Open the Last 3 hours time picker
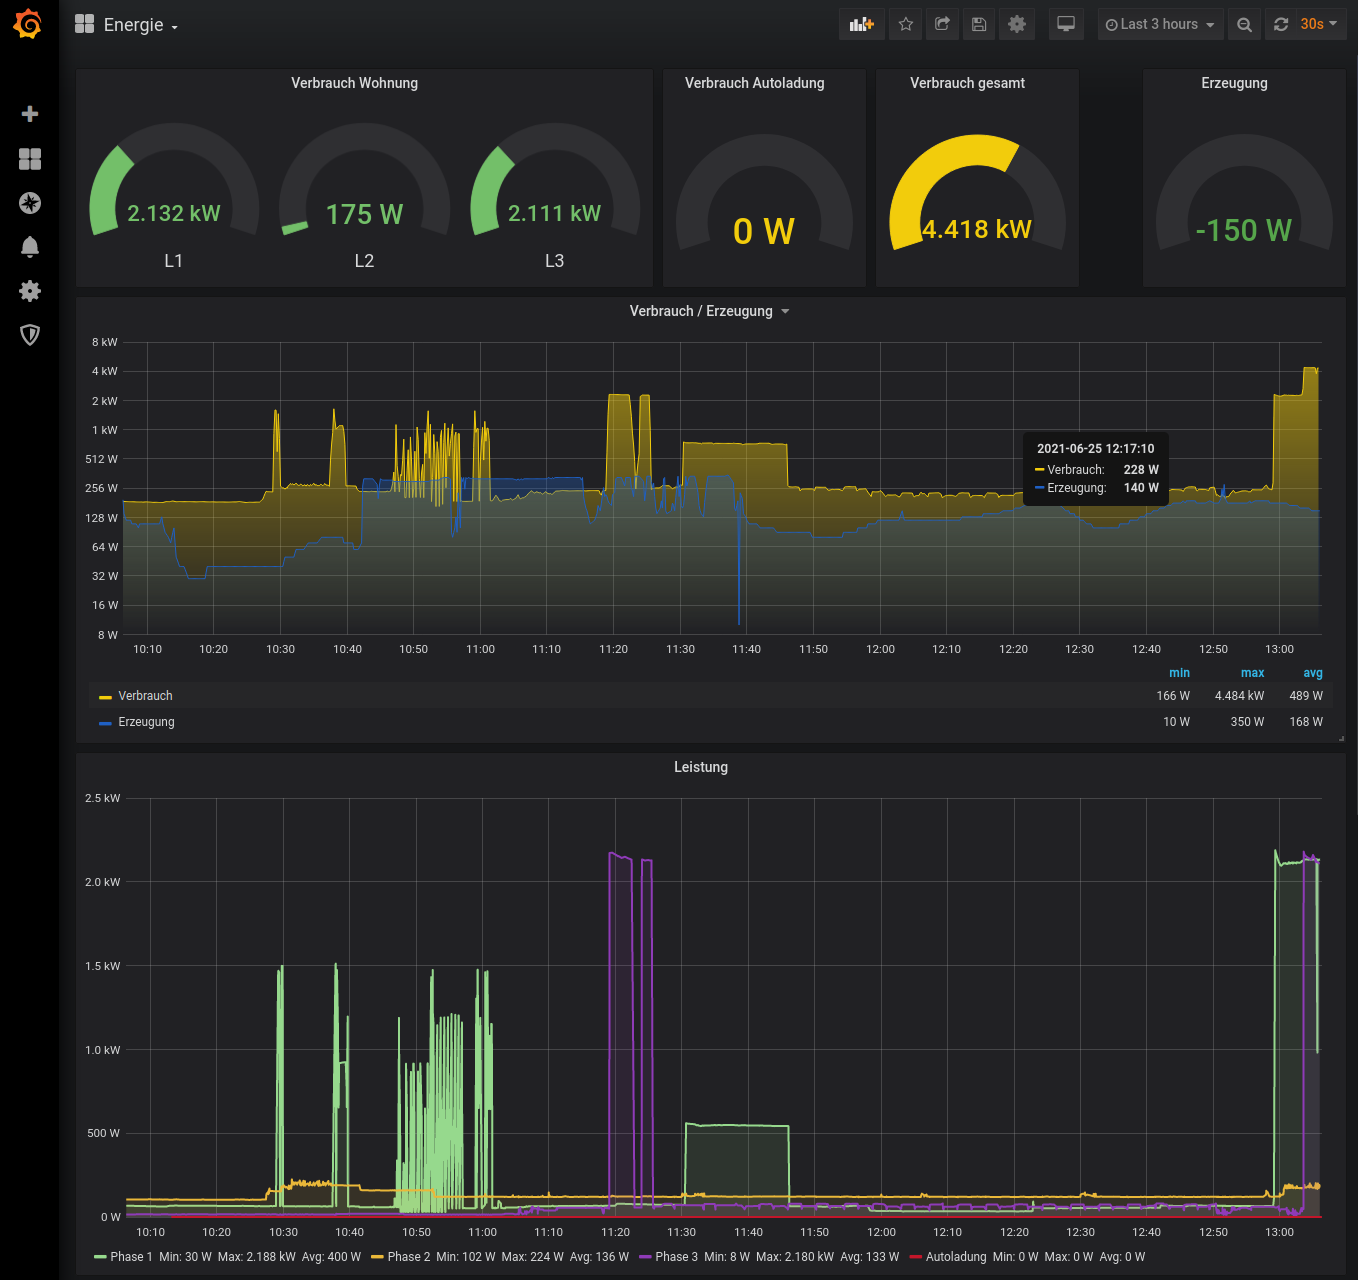1358x1280 pixels. pyautogui.click(x=1160, y=24)
